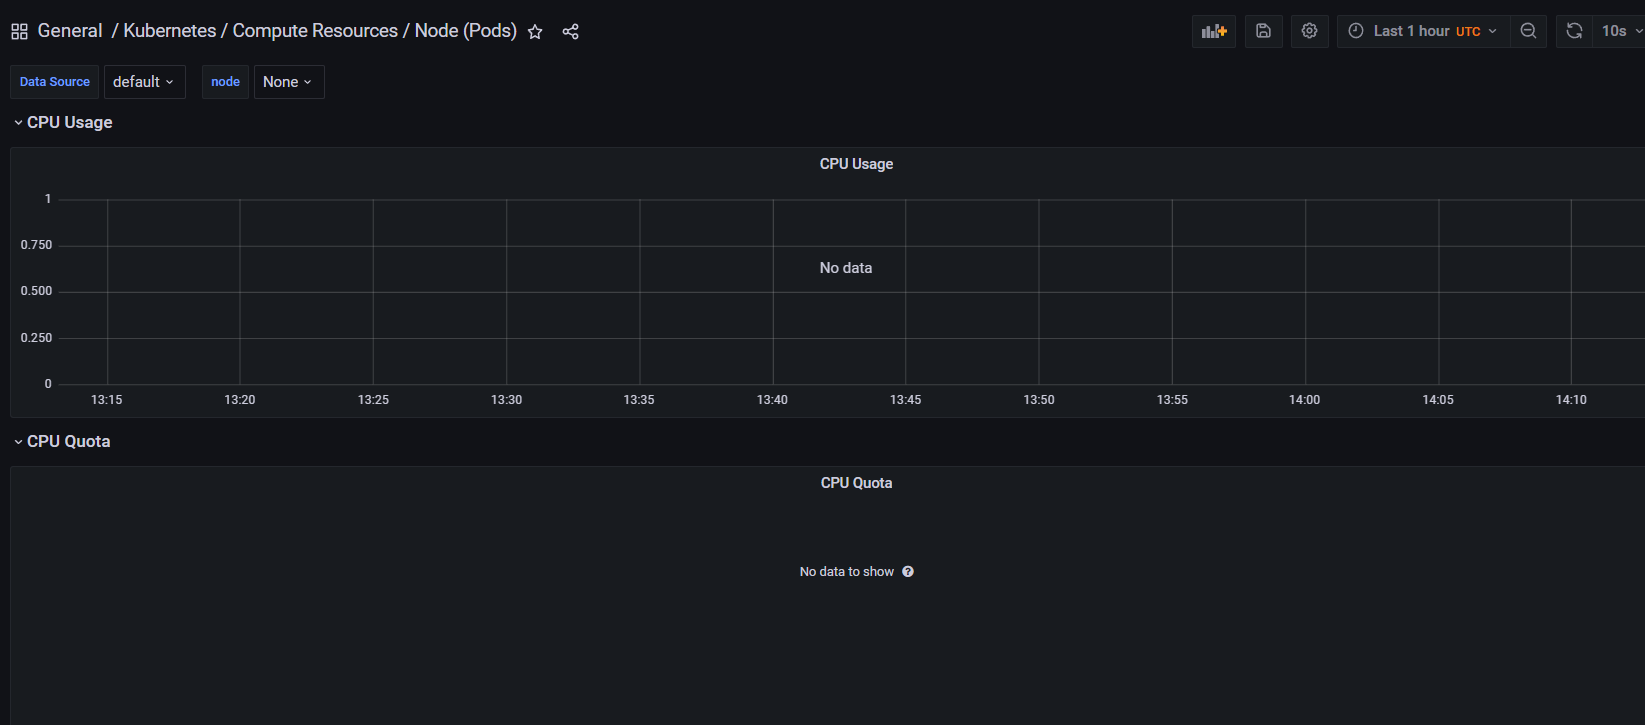
Task: Click the 14:00 time axis label
Action: point(1304,400)
